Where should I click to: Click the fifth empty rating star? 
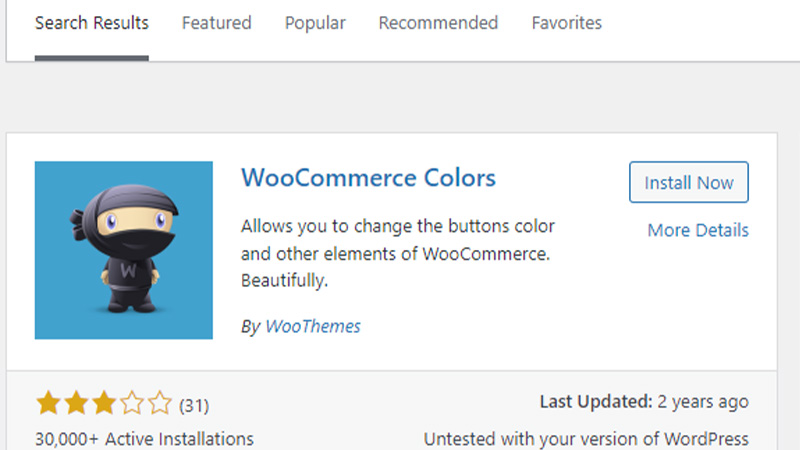pos(160,403)
